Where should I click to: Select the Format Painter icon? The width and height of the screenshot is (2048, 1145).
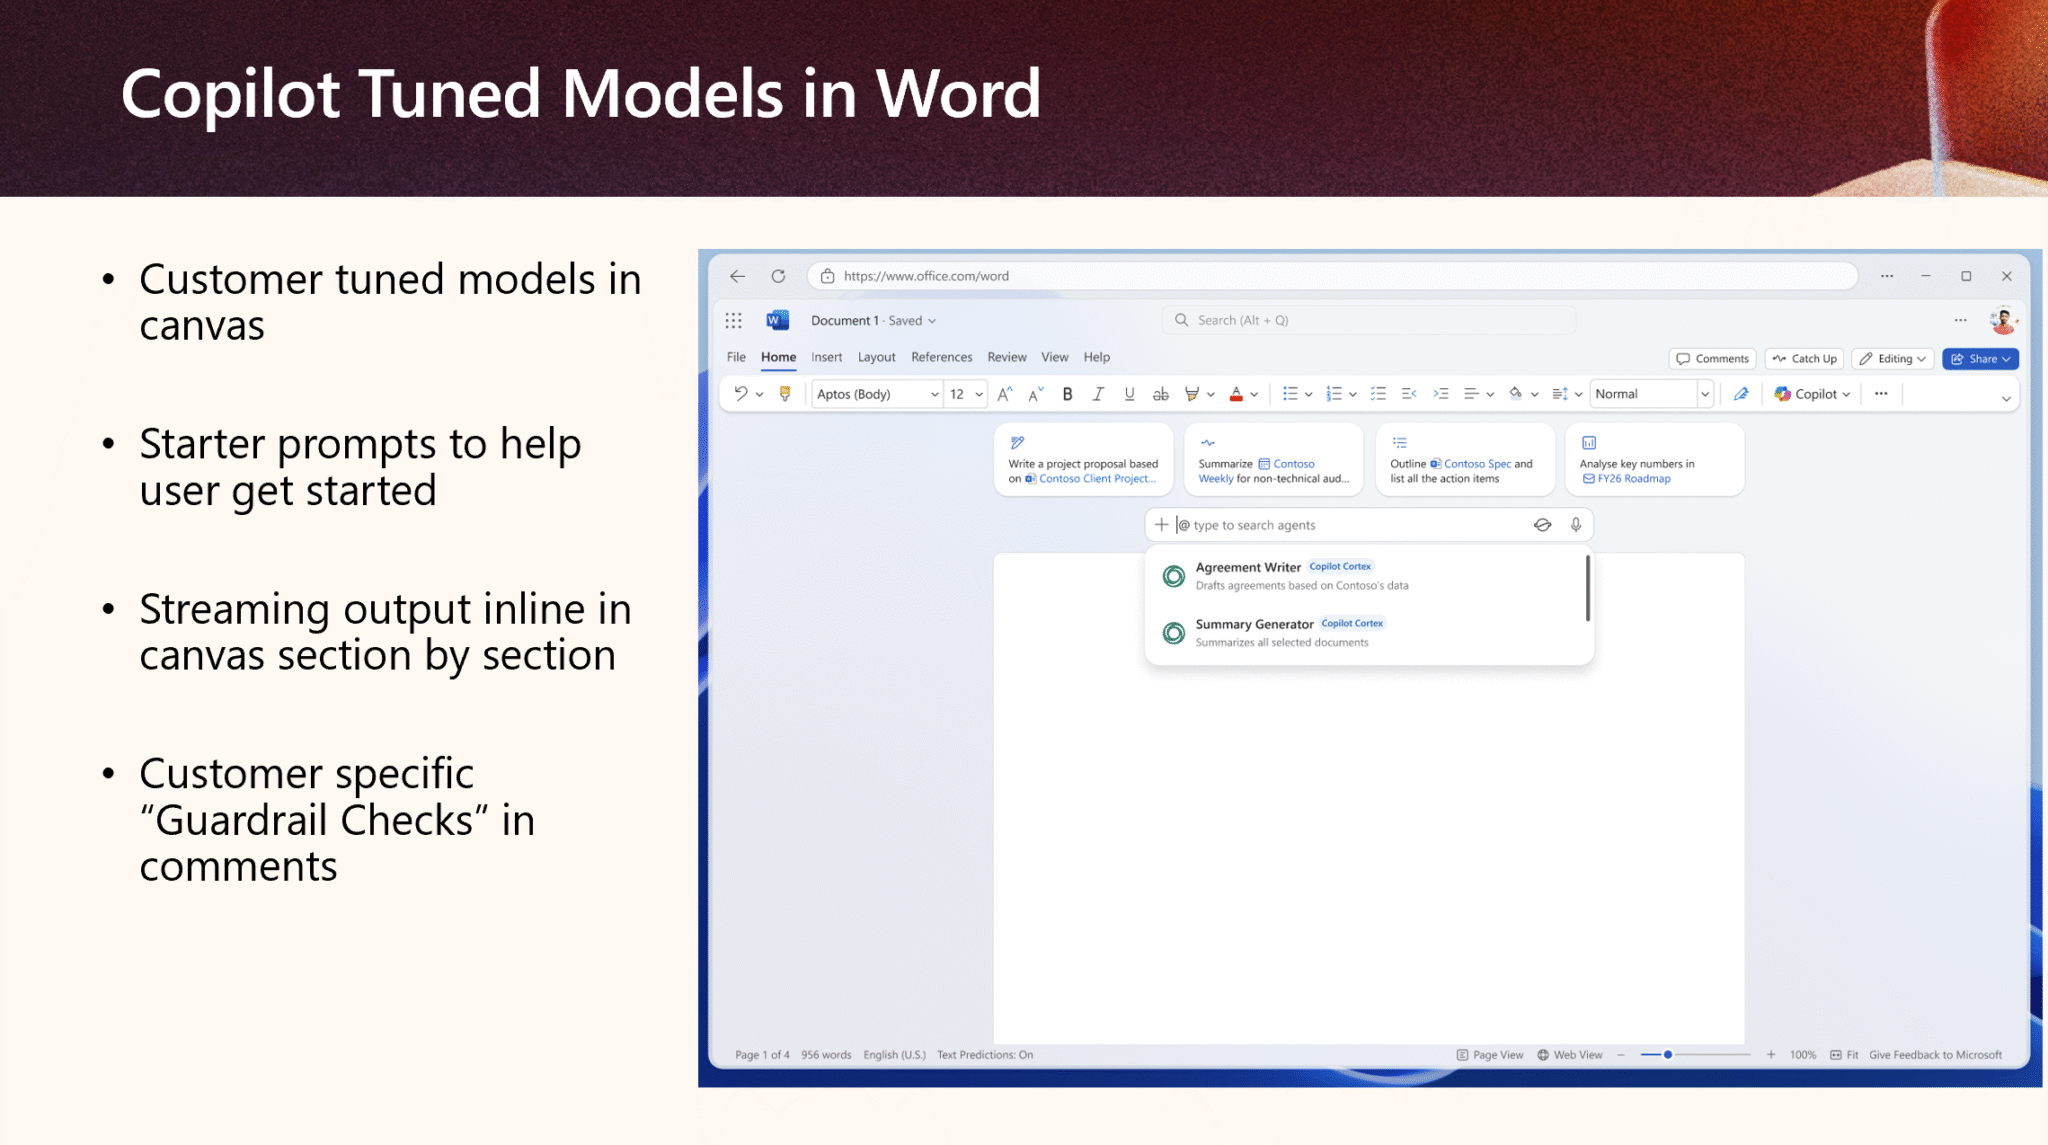(x=785, y=394)
